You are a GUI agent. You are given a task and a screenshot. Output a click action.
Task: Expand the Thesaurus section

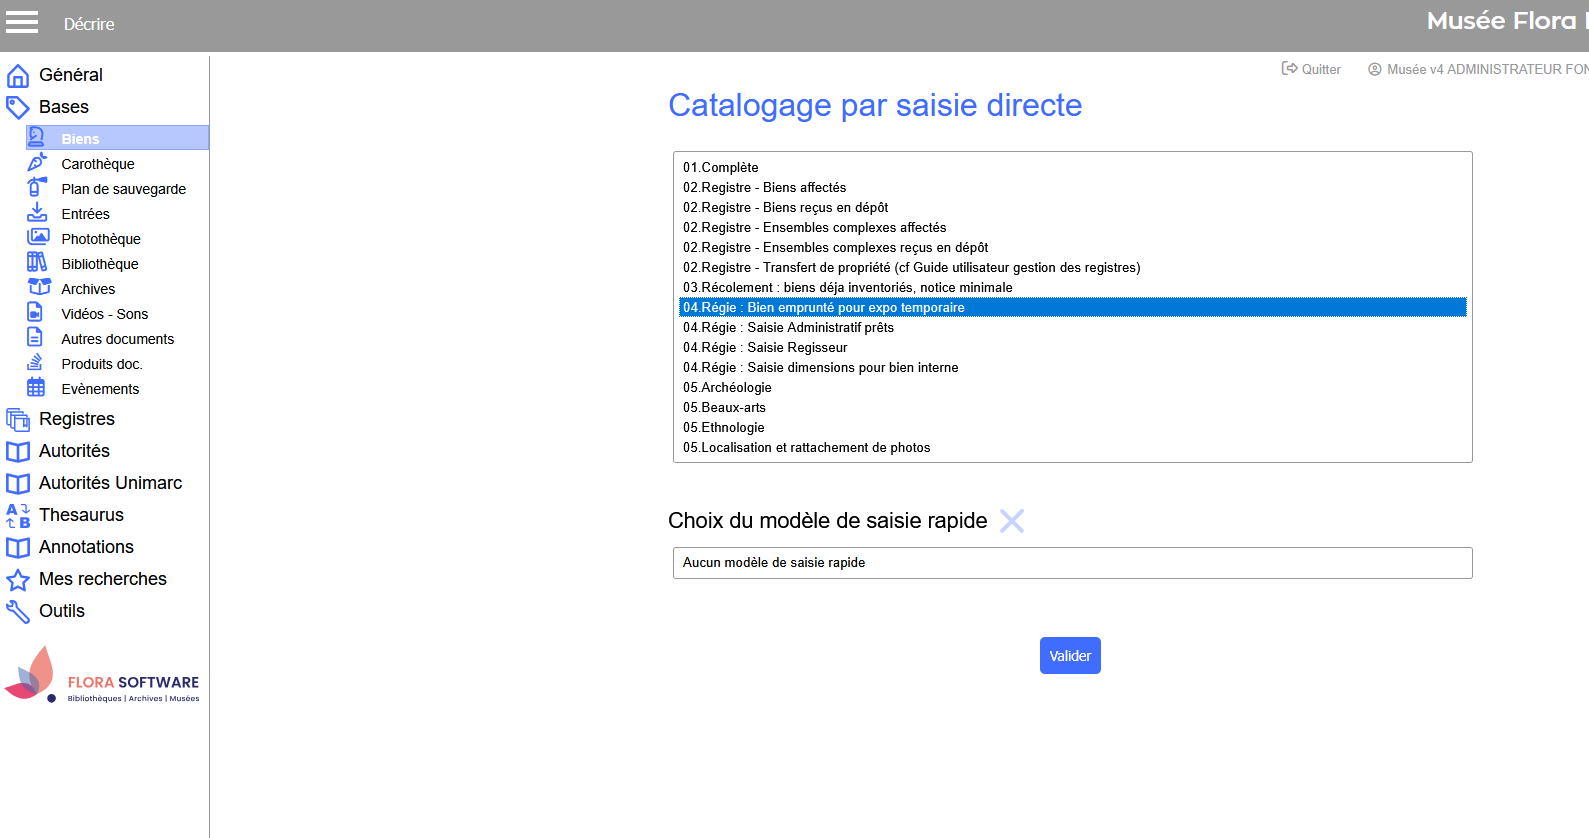pos(81,515)
